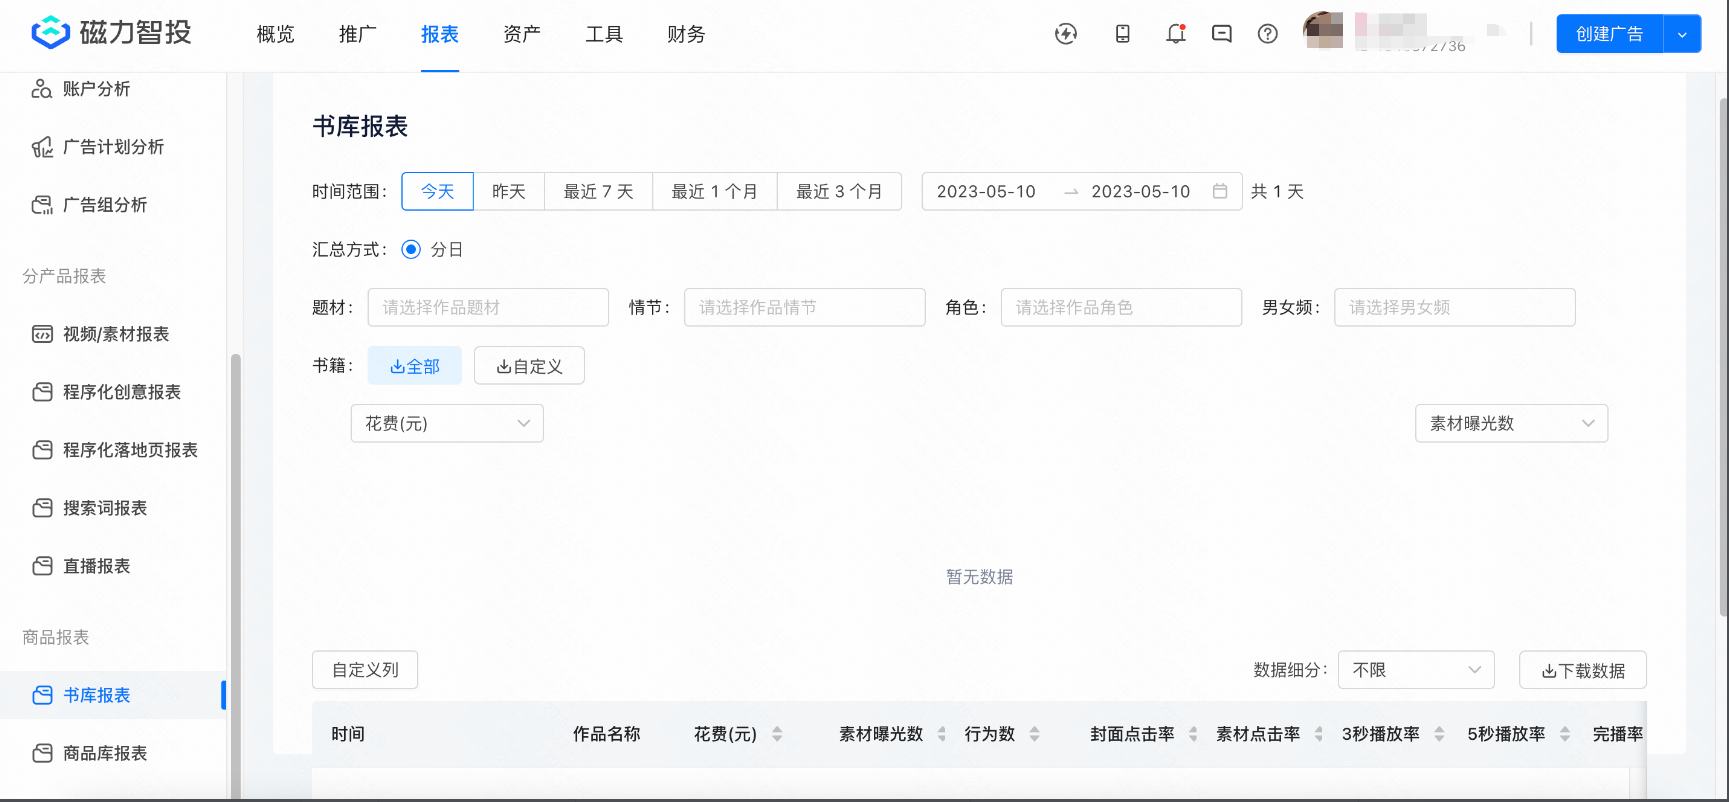Click the end date 2023-05-10 field
1729x802 pixels.
(1141, 191)
